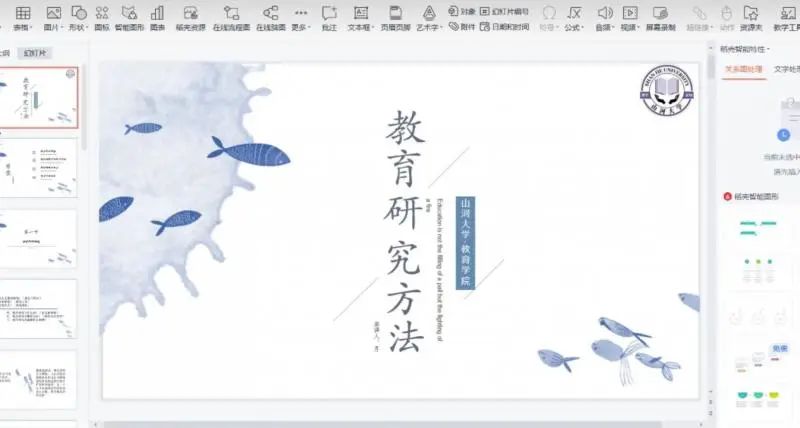800x428 pixels.
Task: Select the university logo on the slide
Action: pyautogui.click(x=666, y=90)
